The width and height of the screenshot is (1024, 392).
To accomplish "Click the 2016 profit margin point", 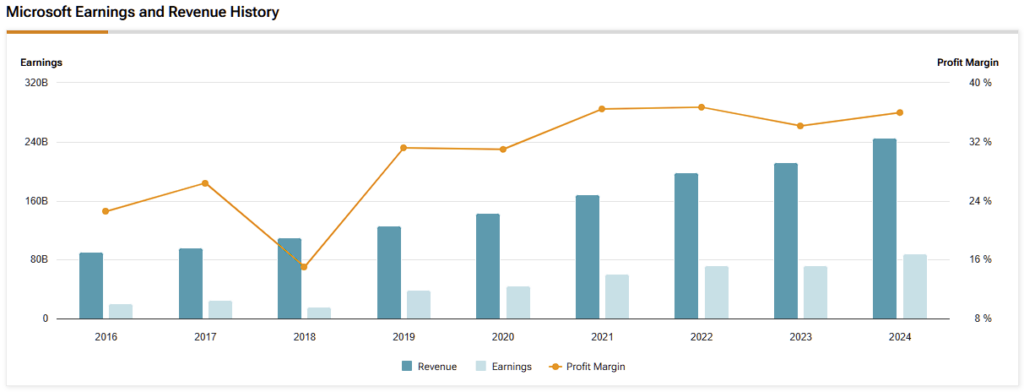I will (106, 211).
